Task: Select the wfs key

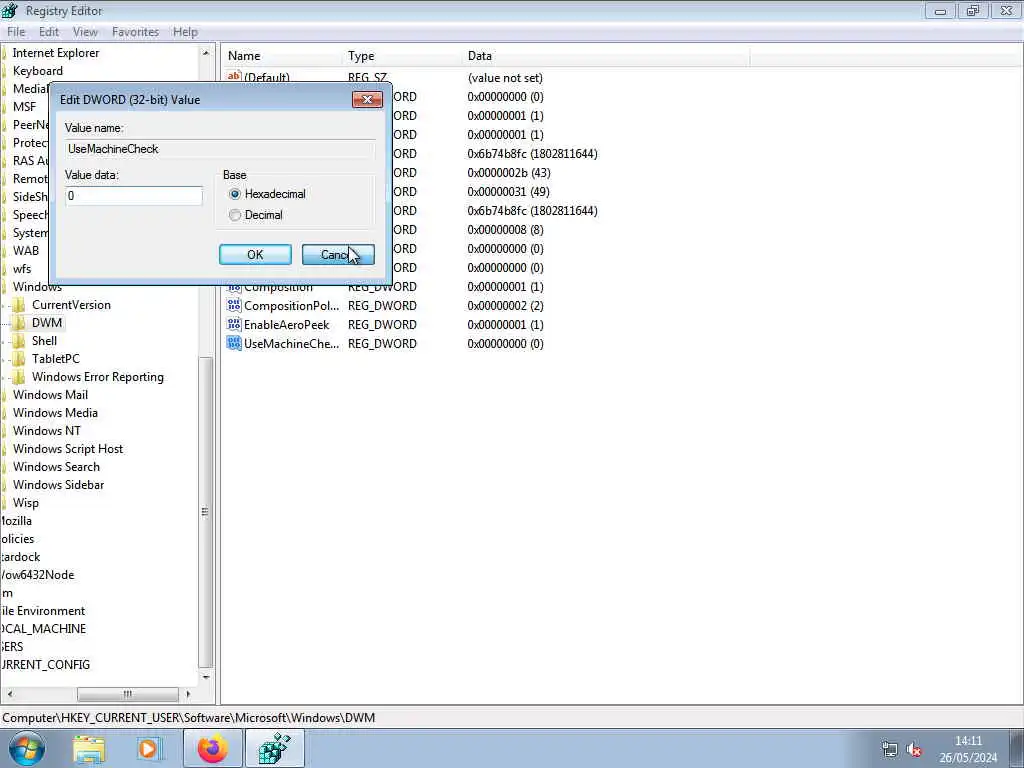Action: click(22, 269)
